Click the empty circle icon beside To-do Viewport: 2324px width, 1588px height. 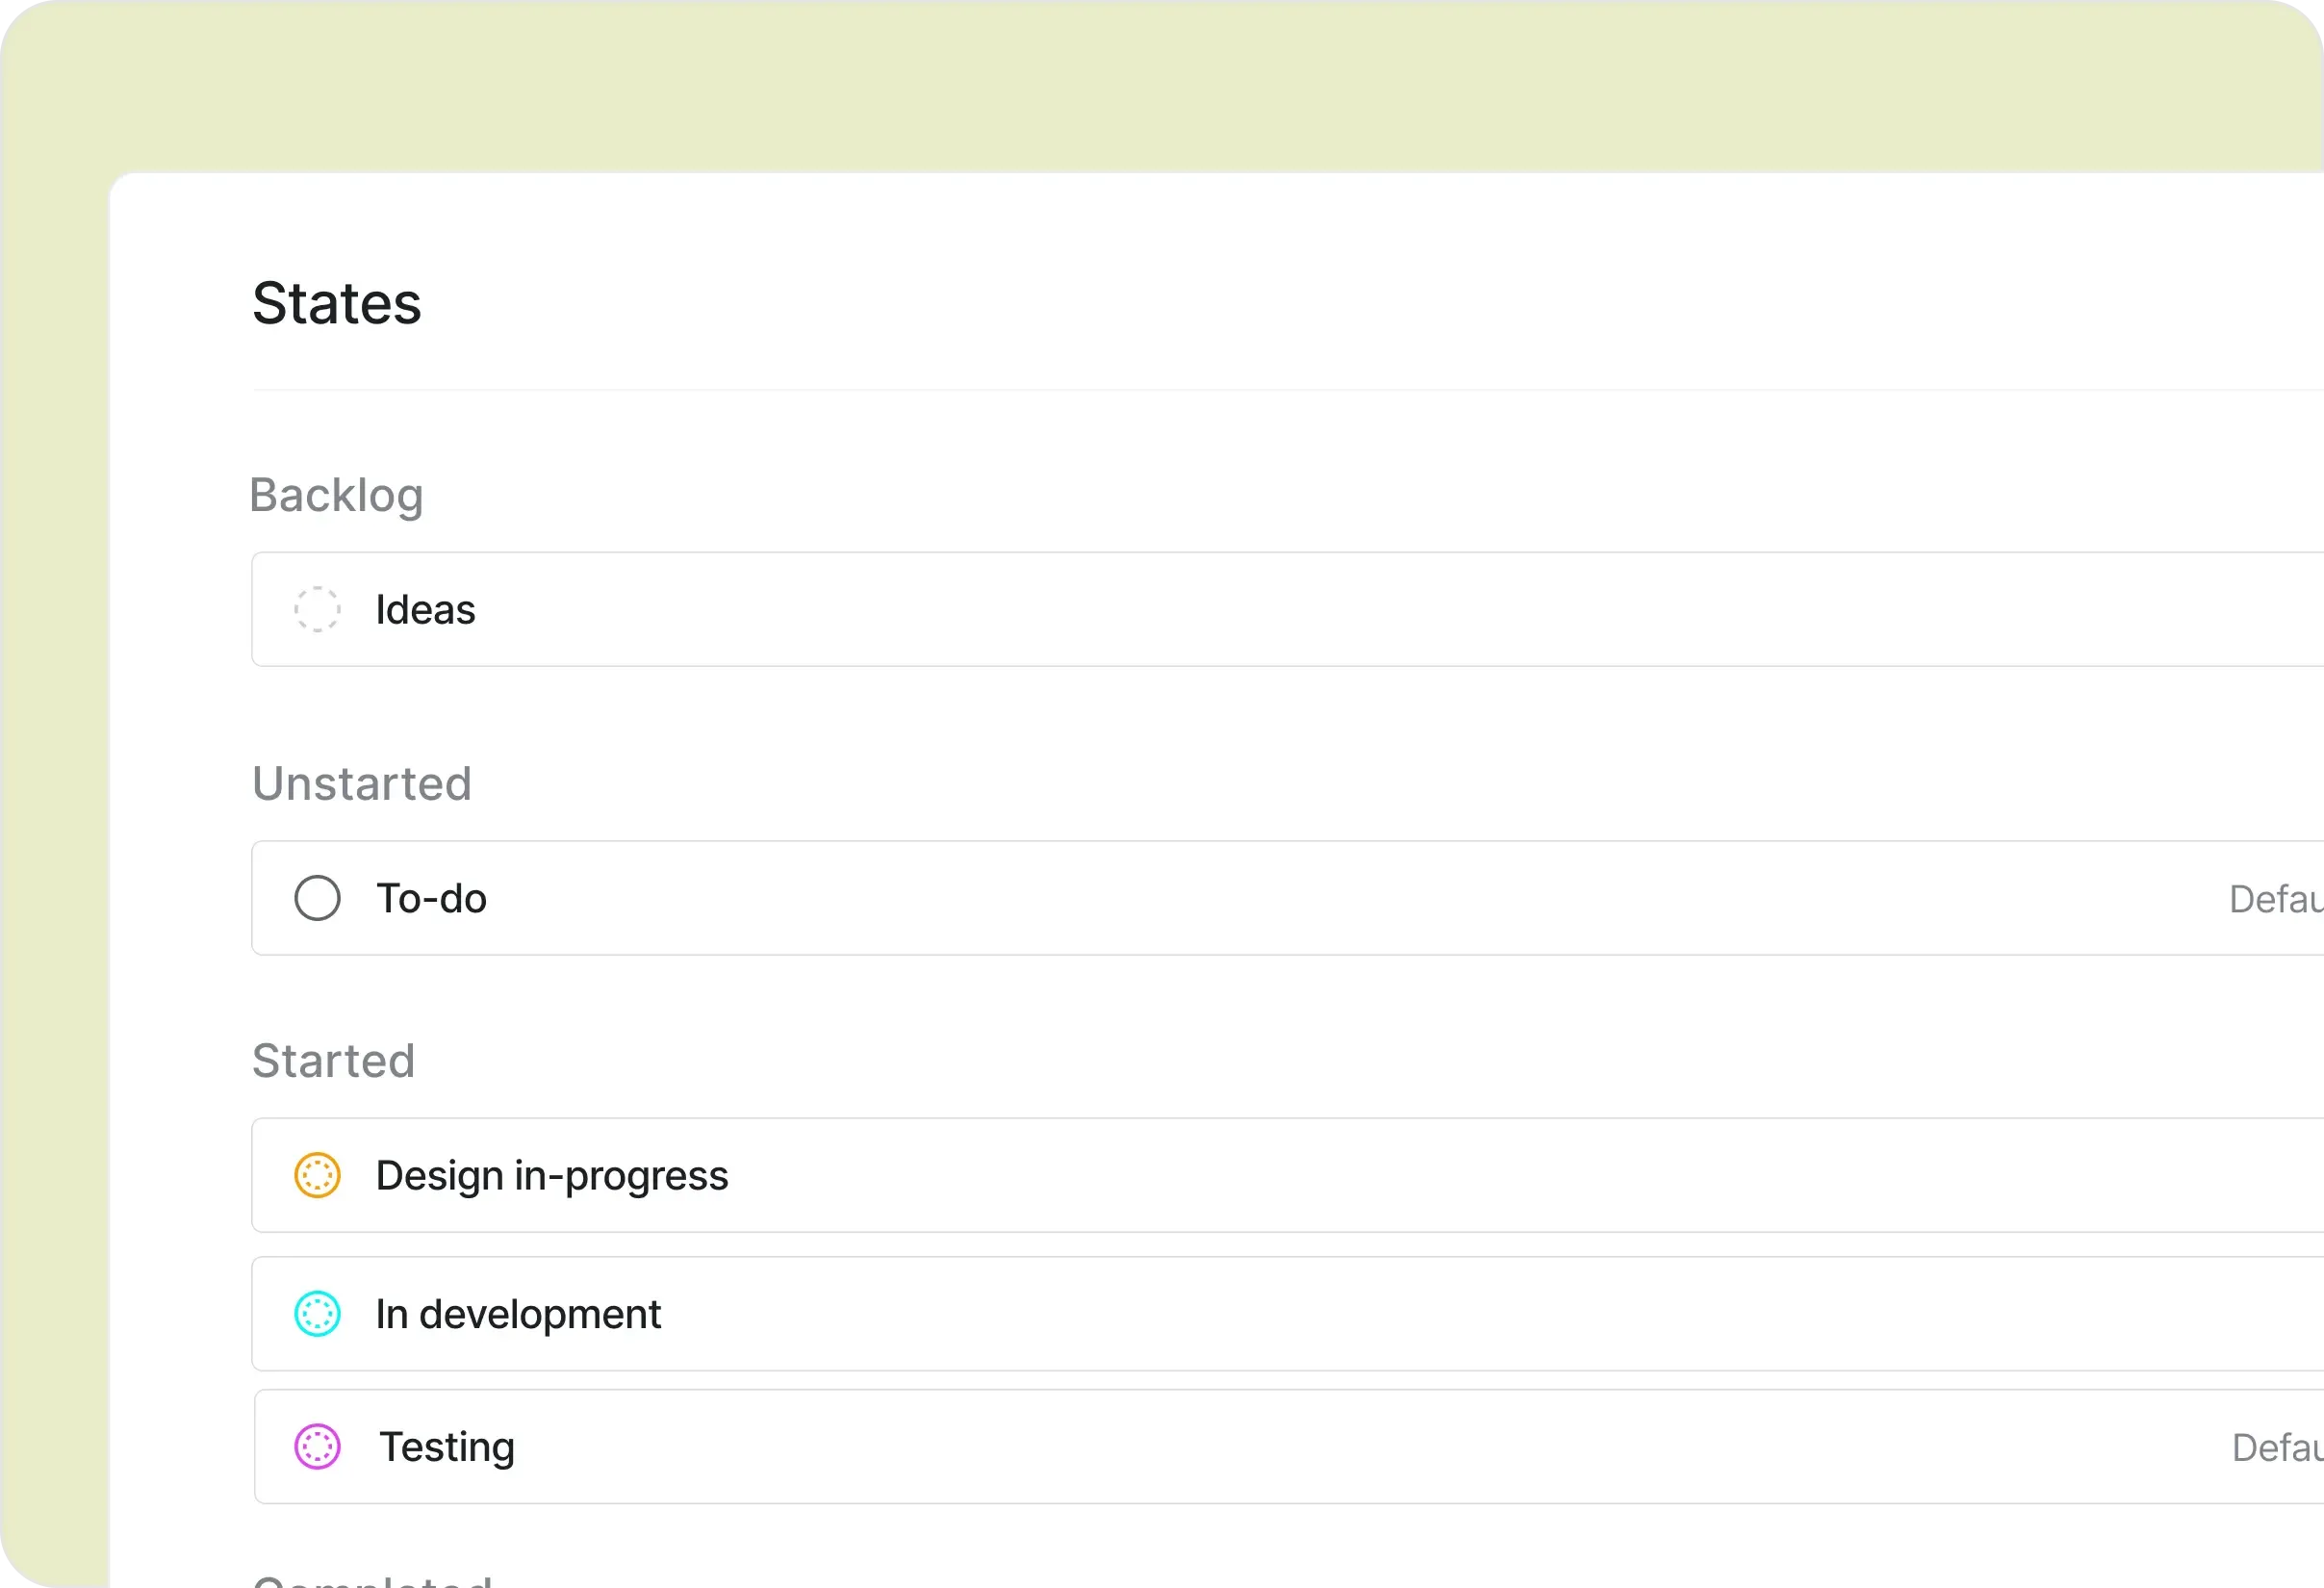[317, 898]
